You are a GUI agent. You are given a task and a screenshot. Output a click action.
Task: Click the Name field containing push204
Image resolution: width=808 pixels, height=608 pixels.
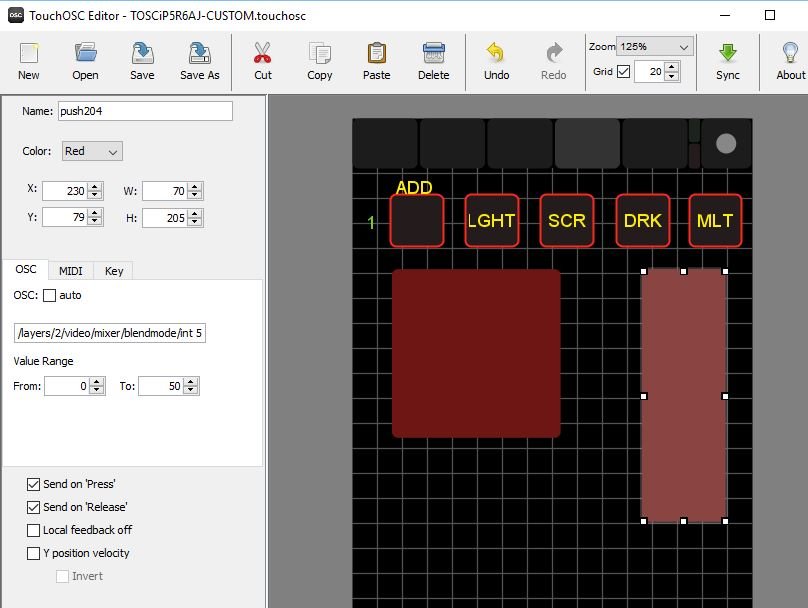pos(146,111)
